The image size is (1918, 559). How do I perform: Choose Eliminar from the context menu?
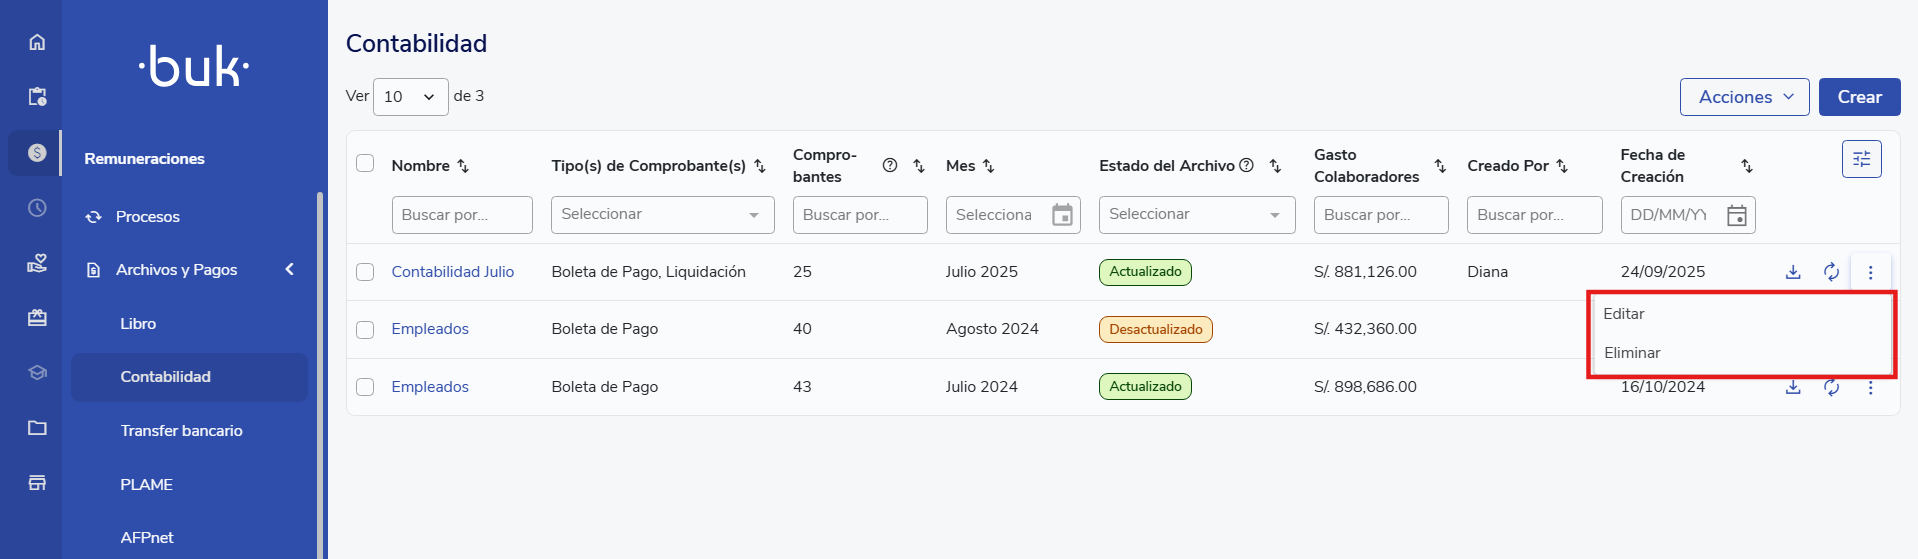point(1632,353)
